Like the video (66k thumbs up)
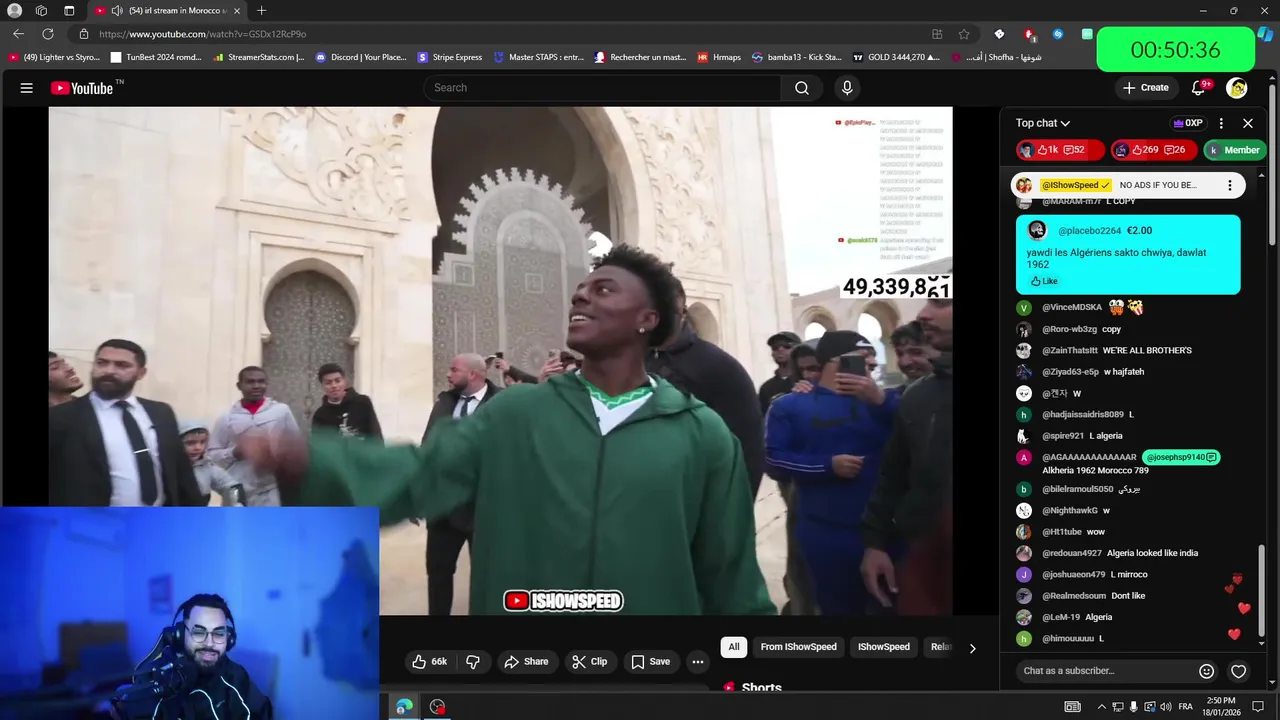This screenshot has height=720, width=1280. [430, 661]
